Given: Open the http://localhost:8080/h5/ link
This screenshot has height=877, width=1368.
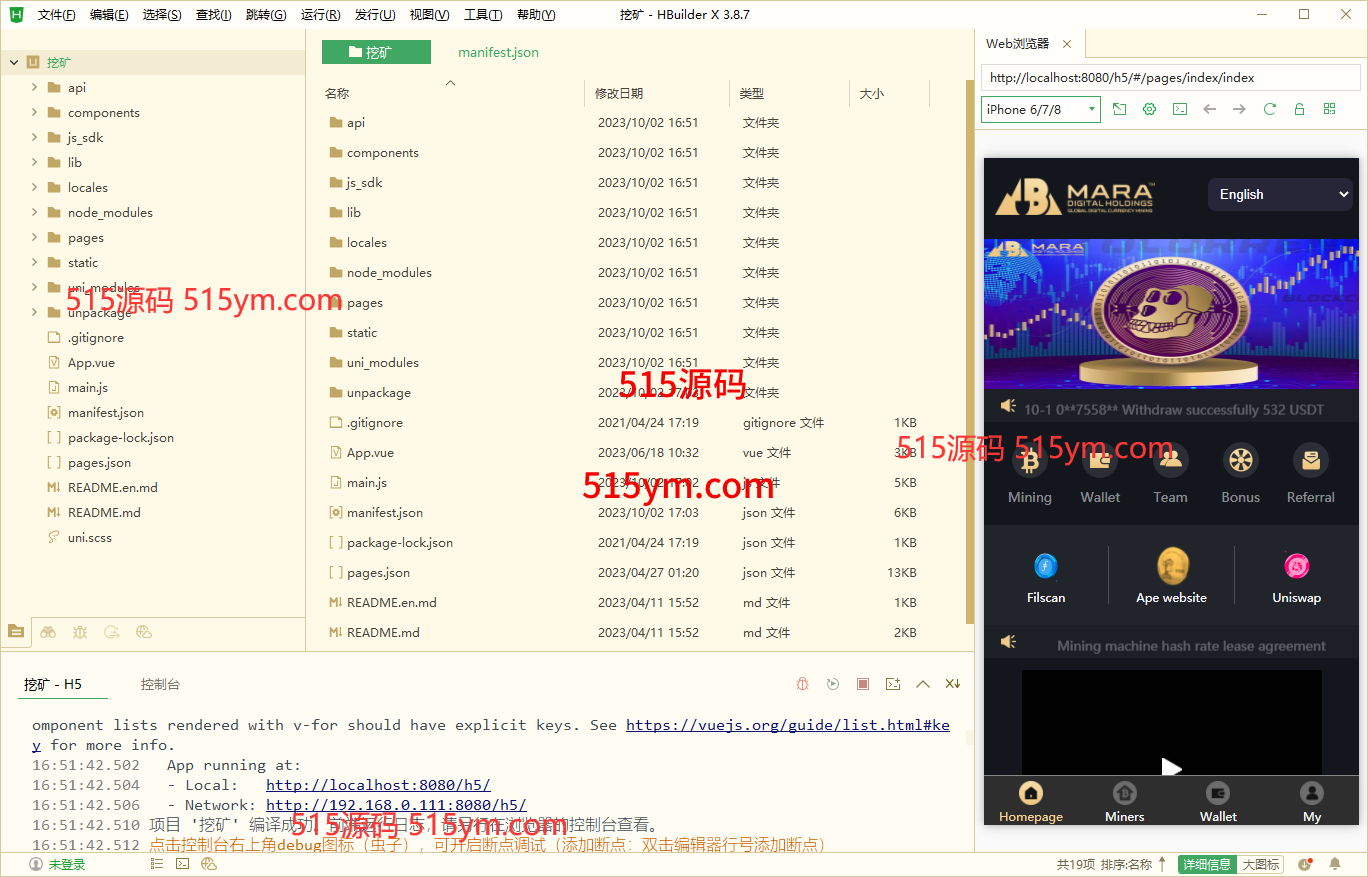Looking at the screenshot, I should [378, 785].
